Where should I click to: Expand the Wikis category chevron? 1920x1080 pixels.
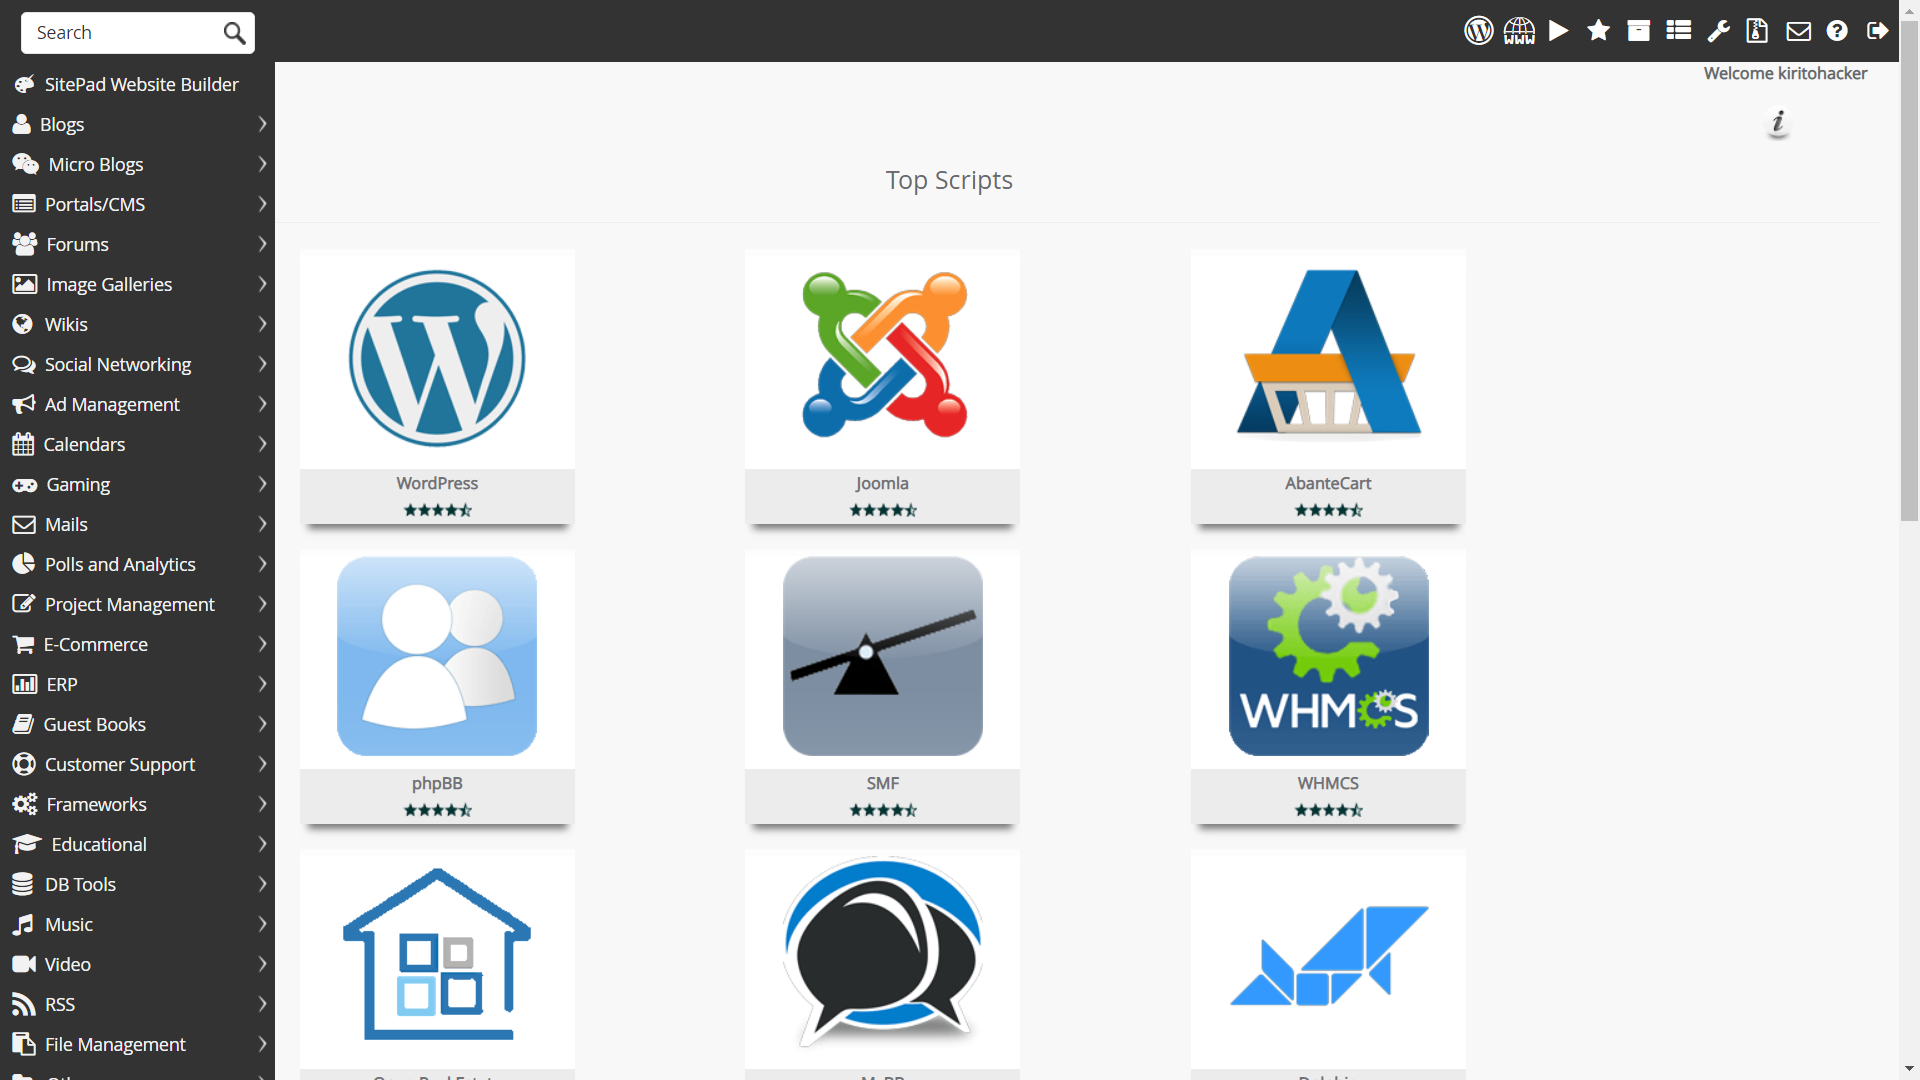click(262, 324)
